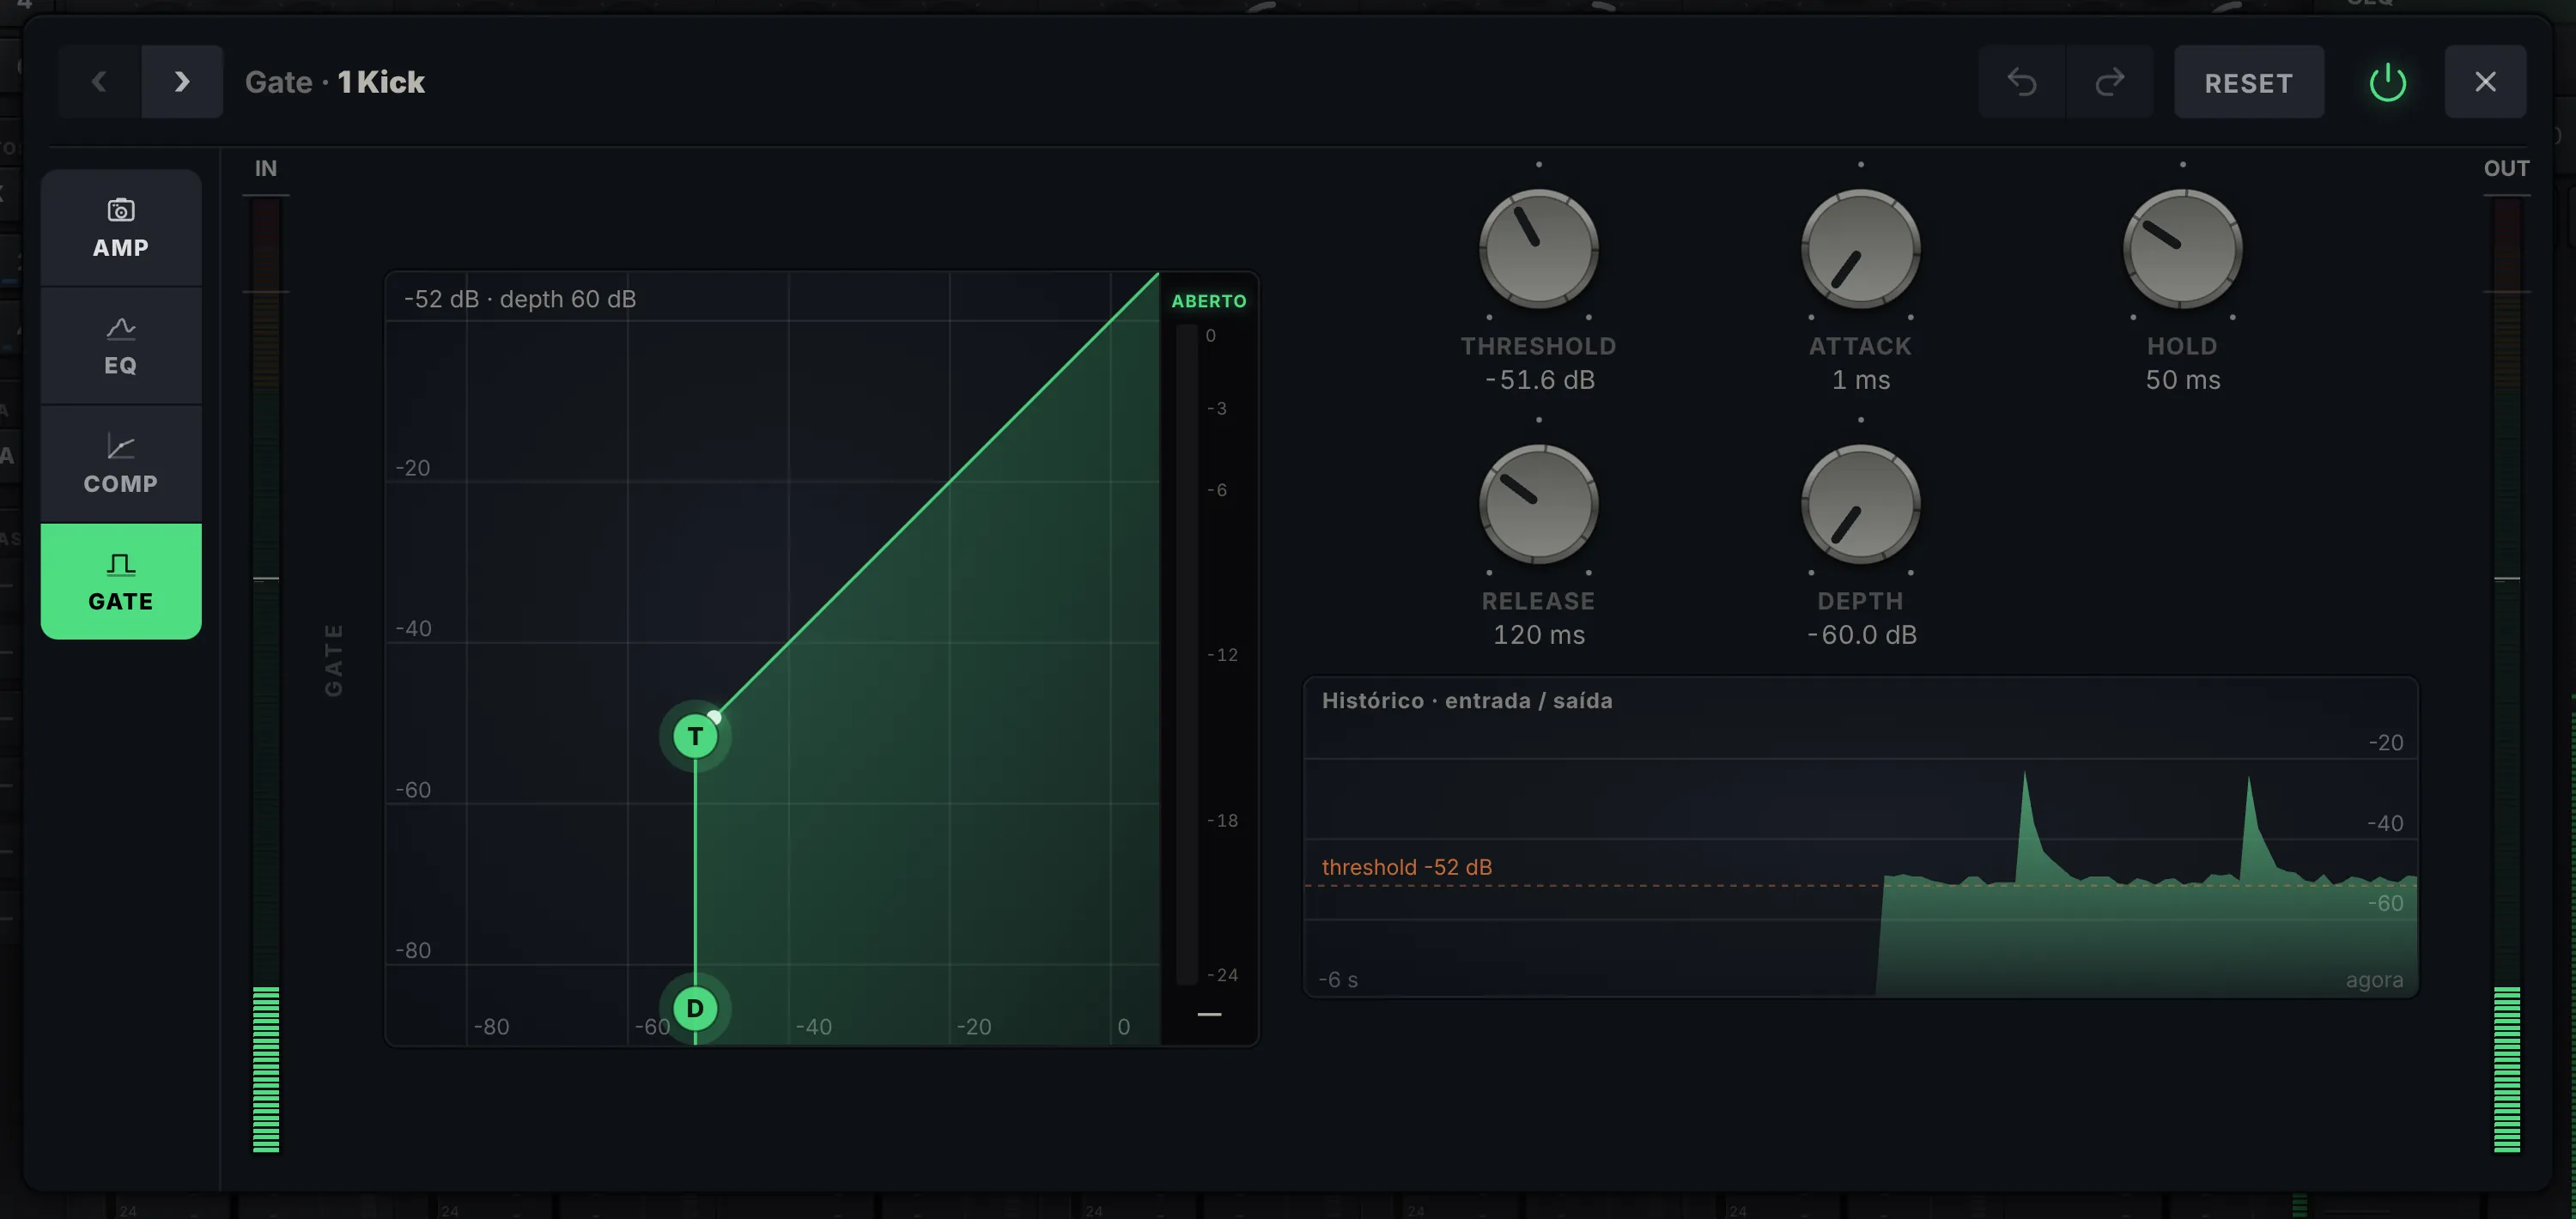Click the undo arrow icon

pyautogui.click(x=2021, y=82)
